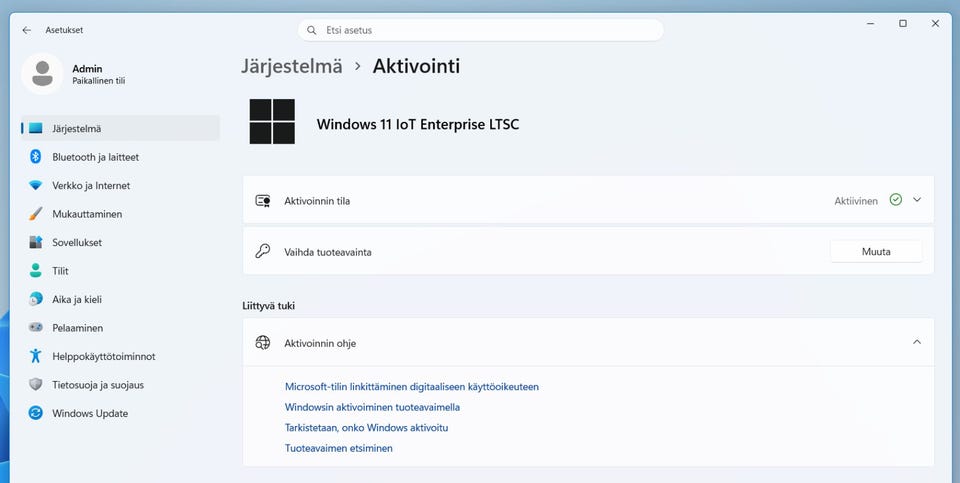960x483 pixels.
Task: Click the Aktiivinen status text
Action: [856, 201]
